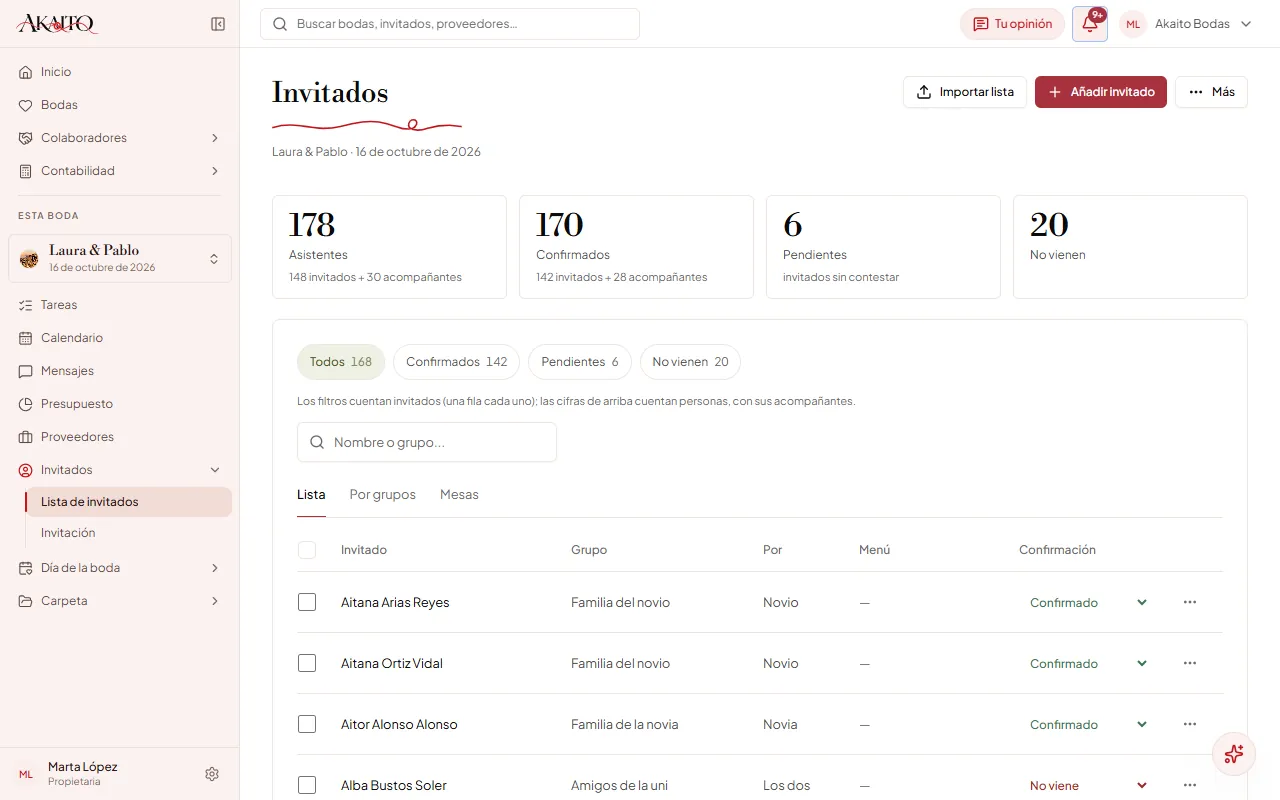Collapse the Invitados section
Viewport: 1280px width, 800px height.
click(120, 470)
